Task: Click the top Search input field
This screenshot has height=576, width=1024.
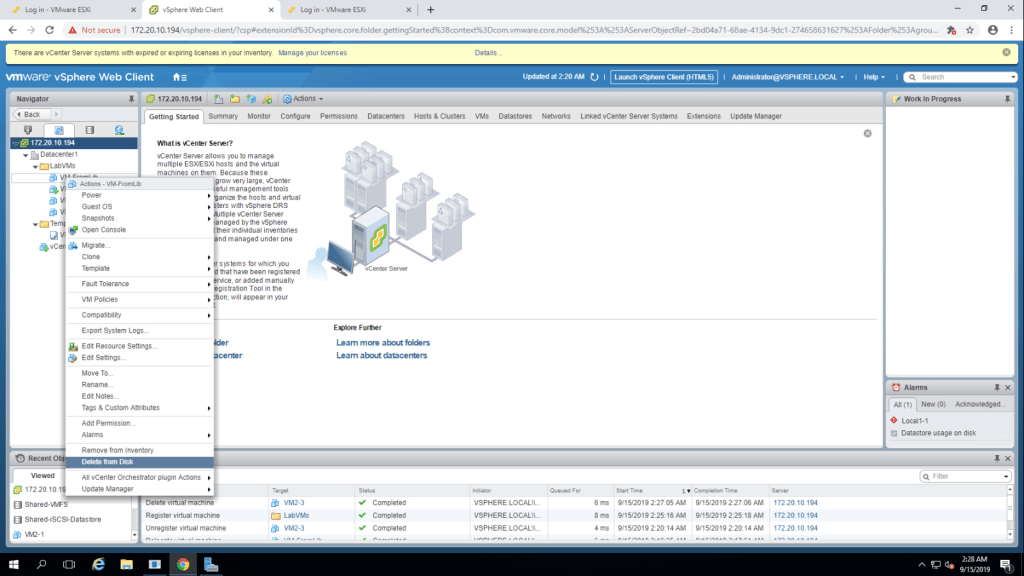Action: tap(960, 77)
